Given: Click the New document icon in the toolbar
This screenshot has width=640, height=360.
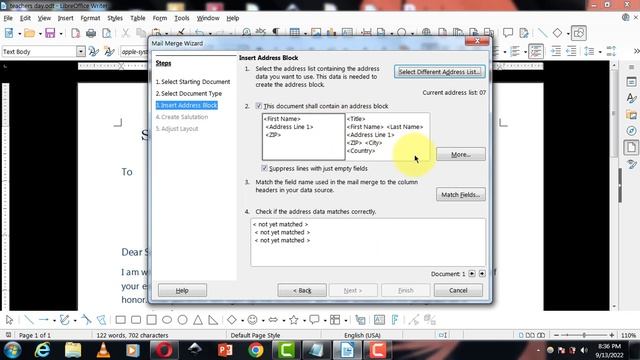Looking at the screenshot, I should (9, 33).
